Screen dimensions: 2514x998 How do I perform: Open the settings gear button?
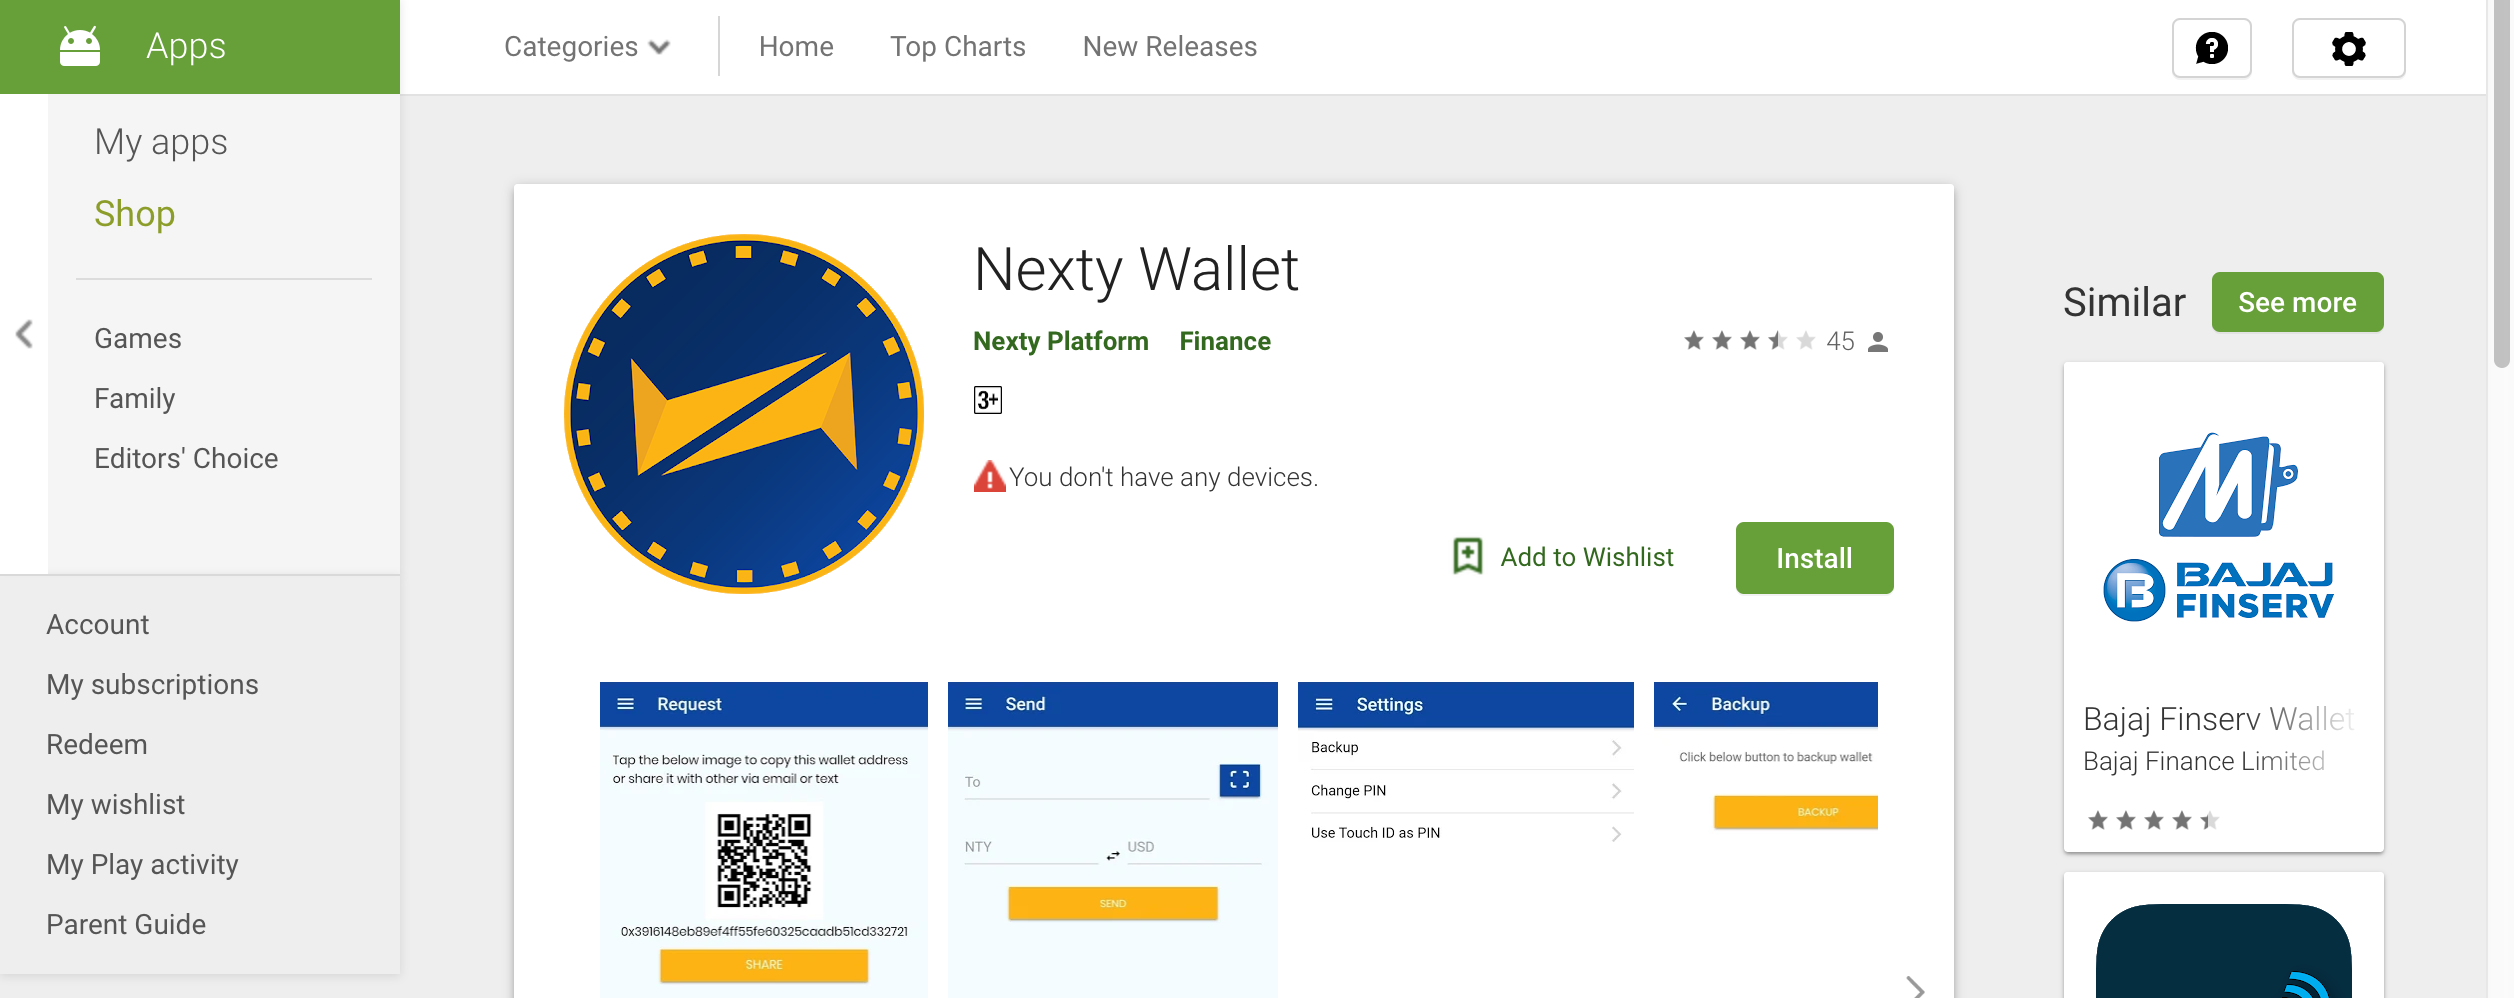click(2348, 48)
